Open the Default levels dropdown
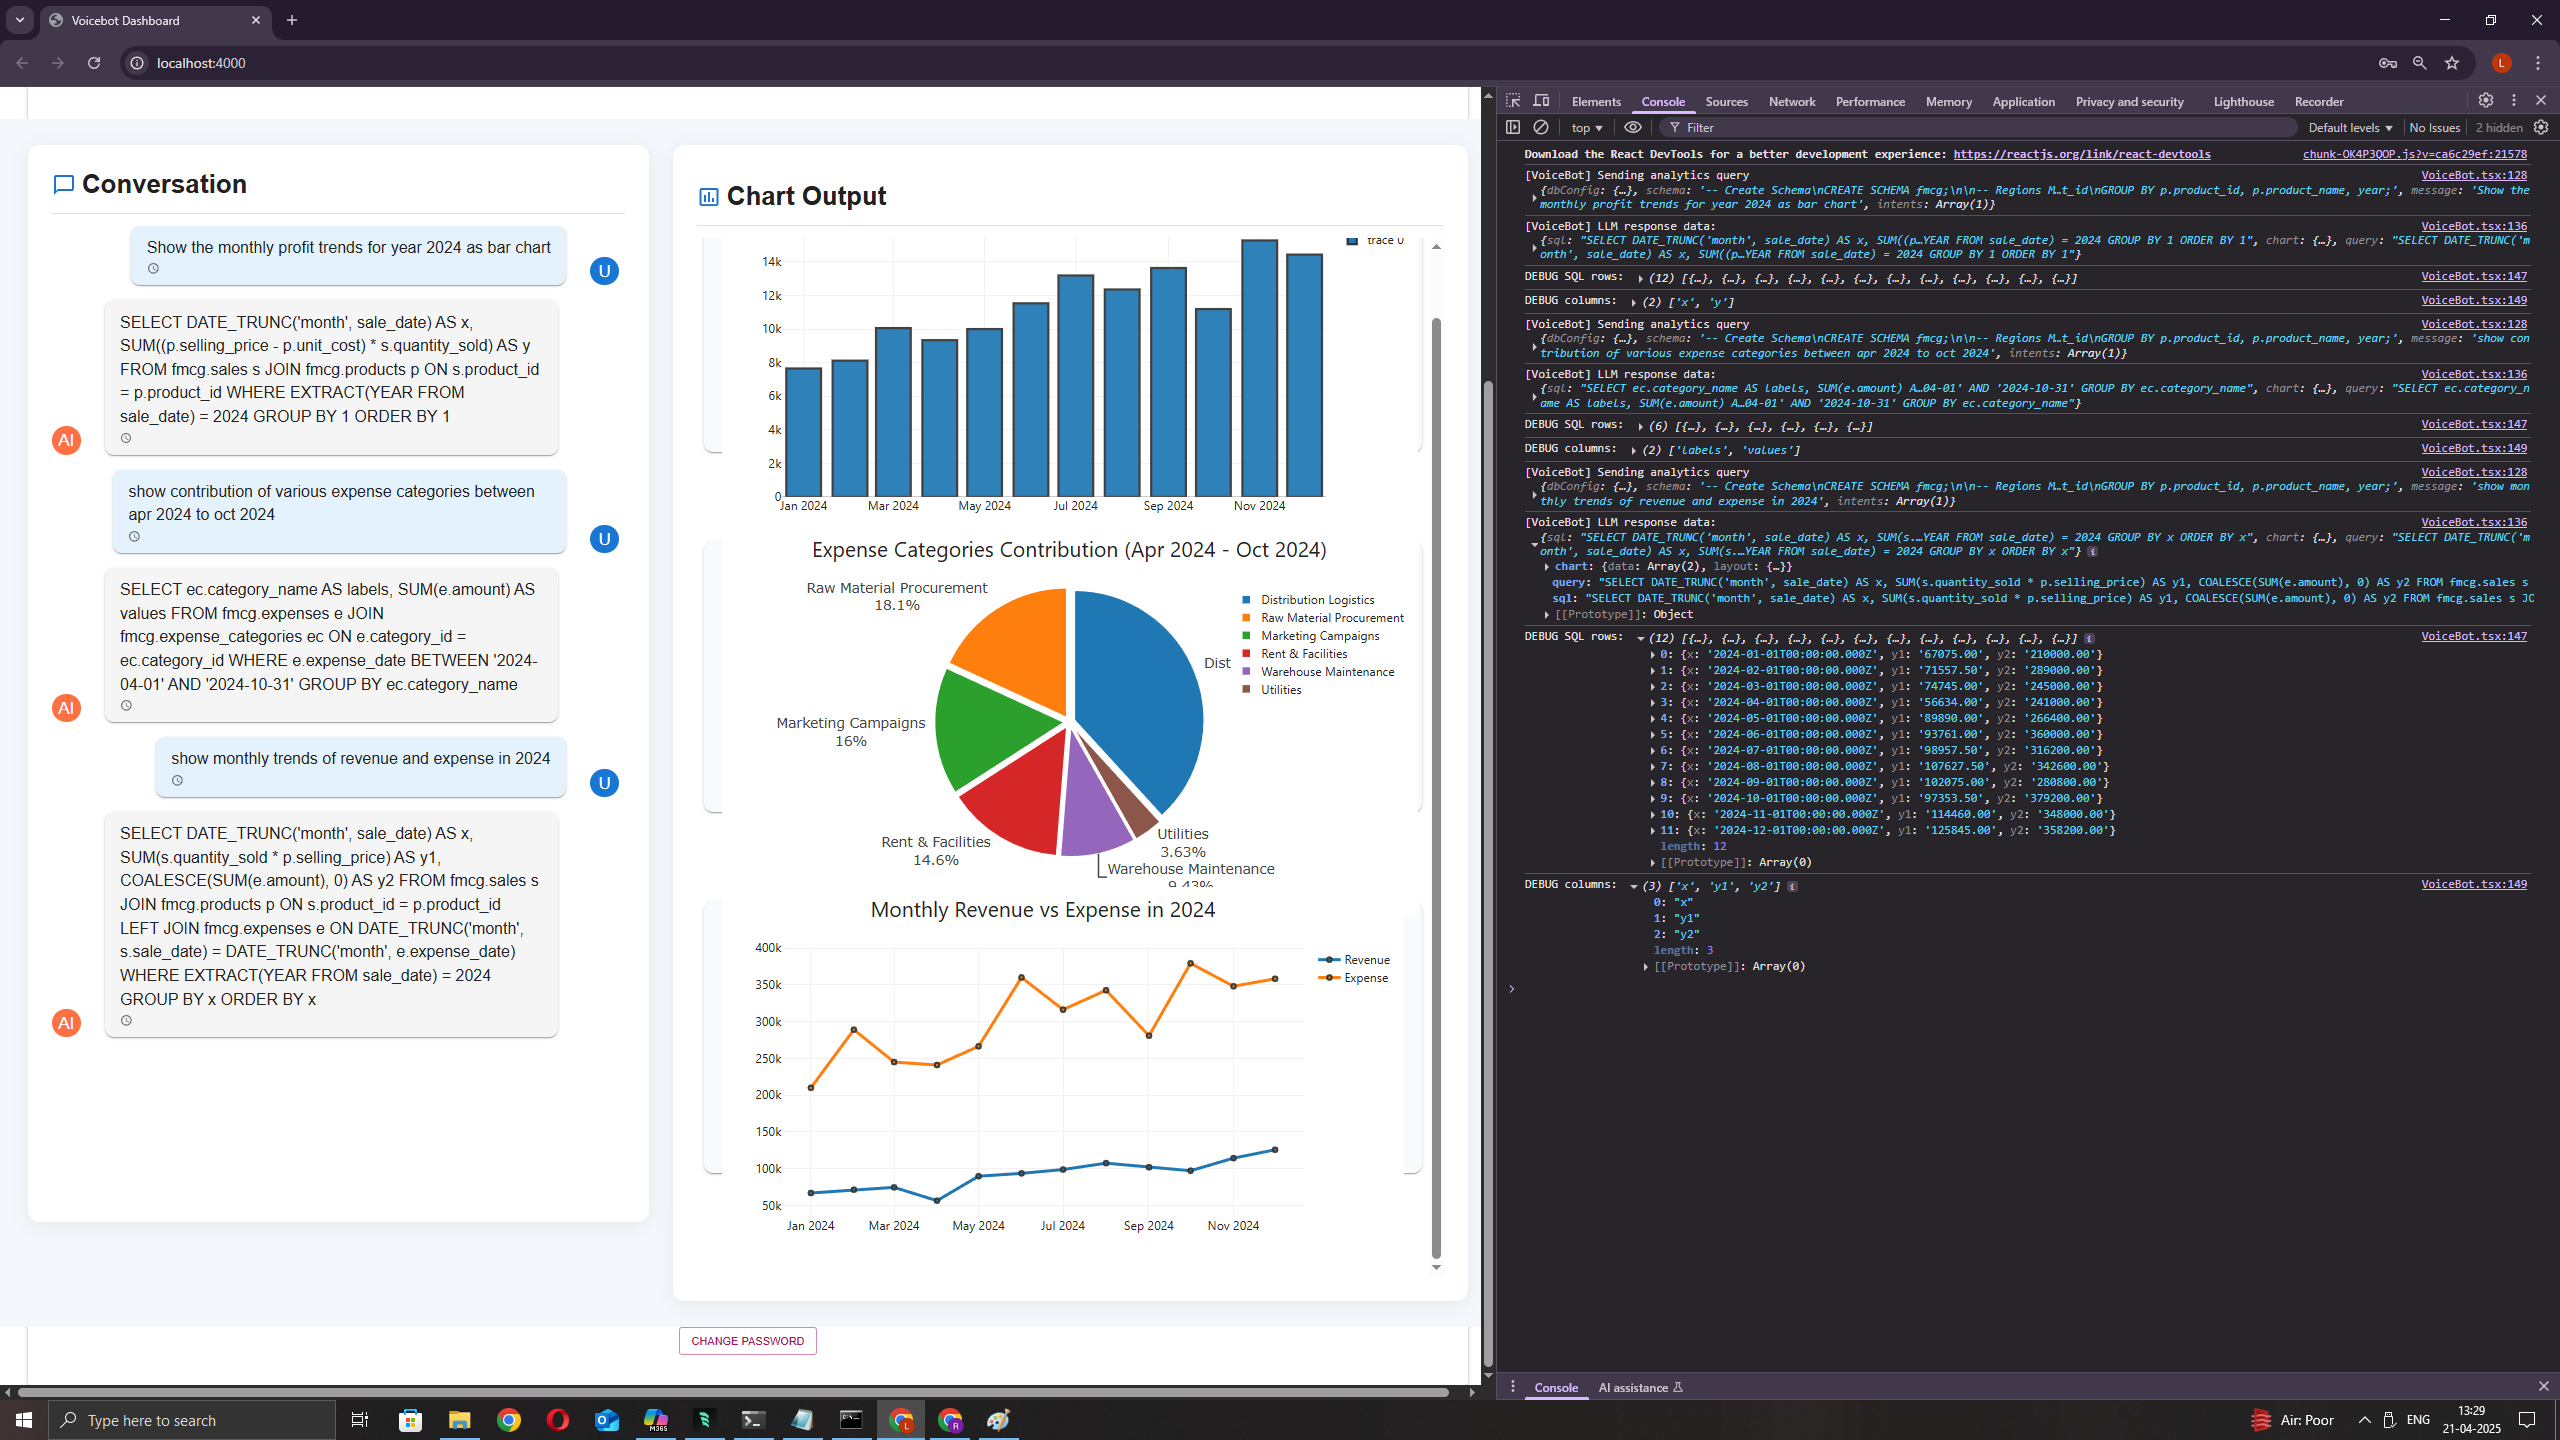 coord(2350,128)
